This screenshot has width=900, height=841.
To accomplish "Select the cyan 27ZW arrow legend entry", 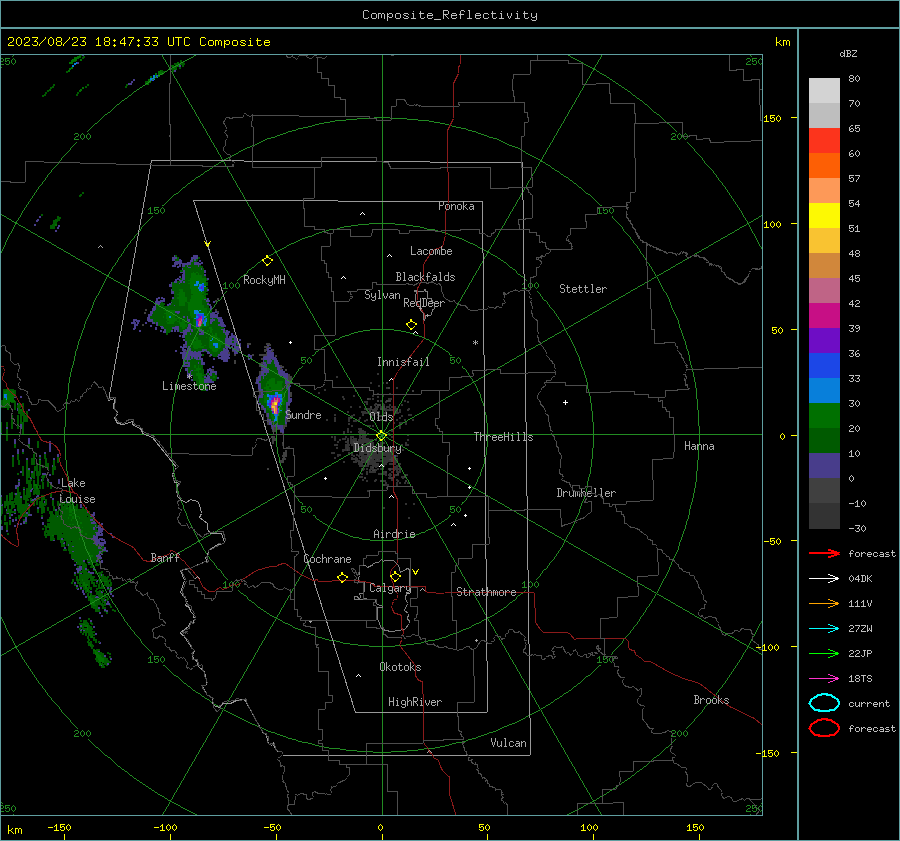I will tap(824, 629).
